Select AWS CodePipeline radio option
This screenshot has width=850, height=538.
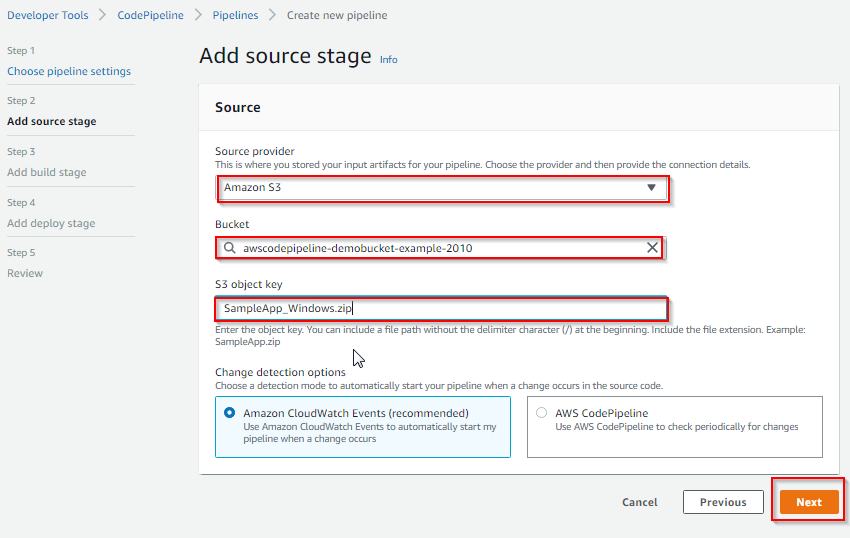[541, 413]
